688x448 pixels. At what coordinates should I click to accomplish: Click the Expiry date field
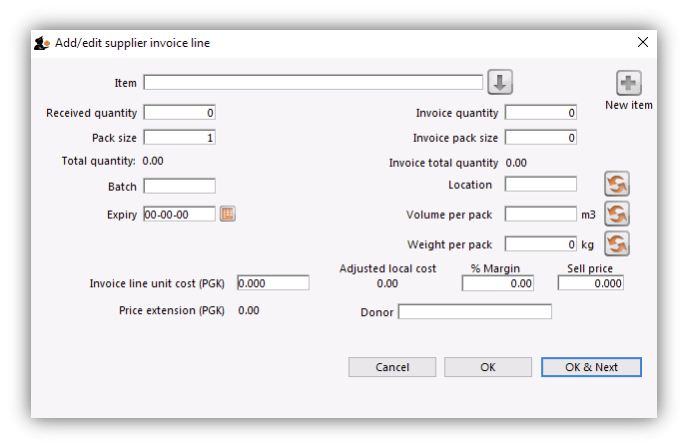[x=179, y=214]
